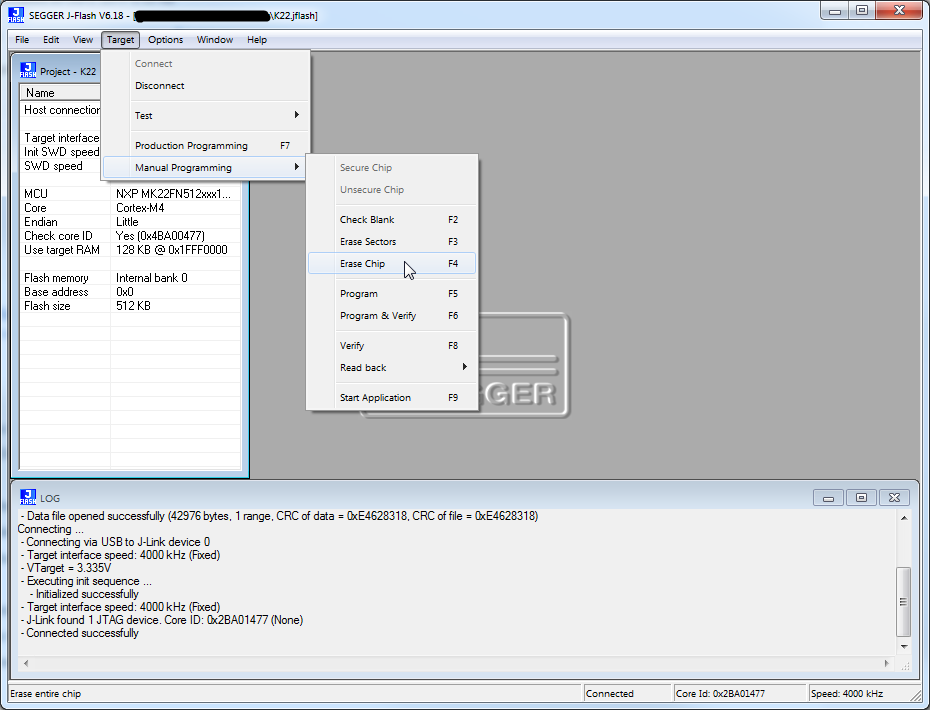Click the Flash memory row
This screenshot has height=710, width=930.
130,278
